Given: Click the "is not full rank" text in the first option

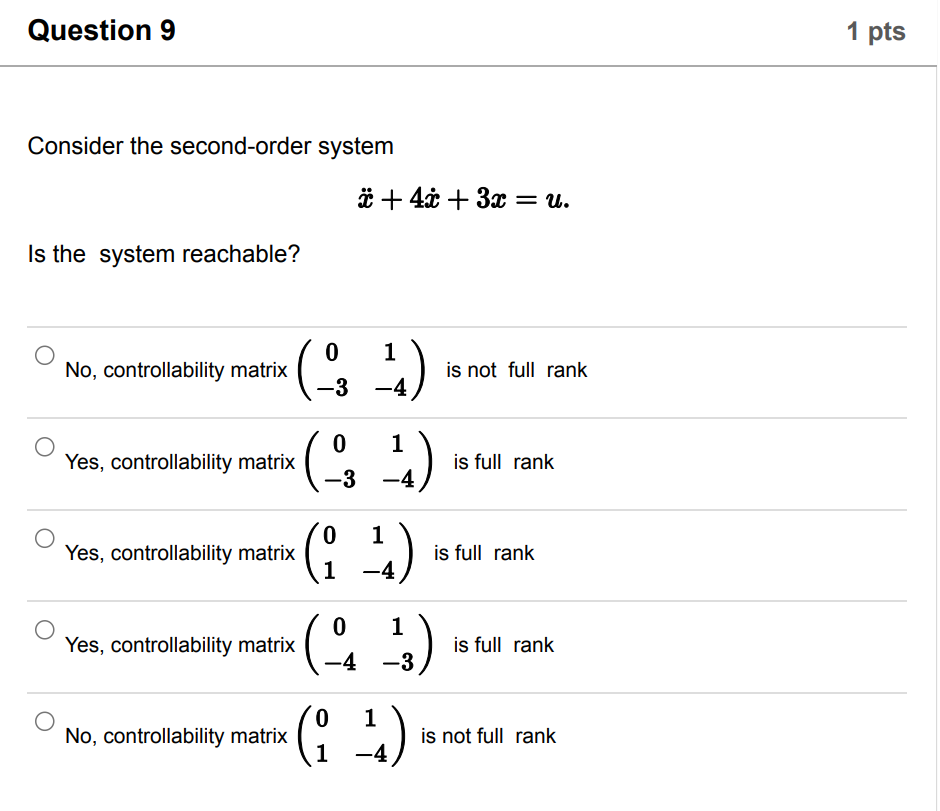Looking at the screenshot, I should click(517, 369).
